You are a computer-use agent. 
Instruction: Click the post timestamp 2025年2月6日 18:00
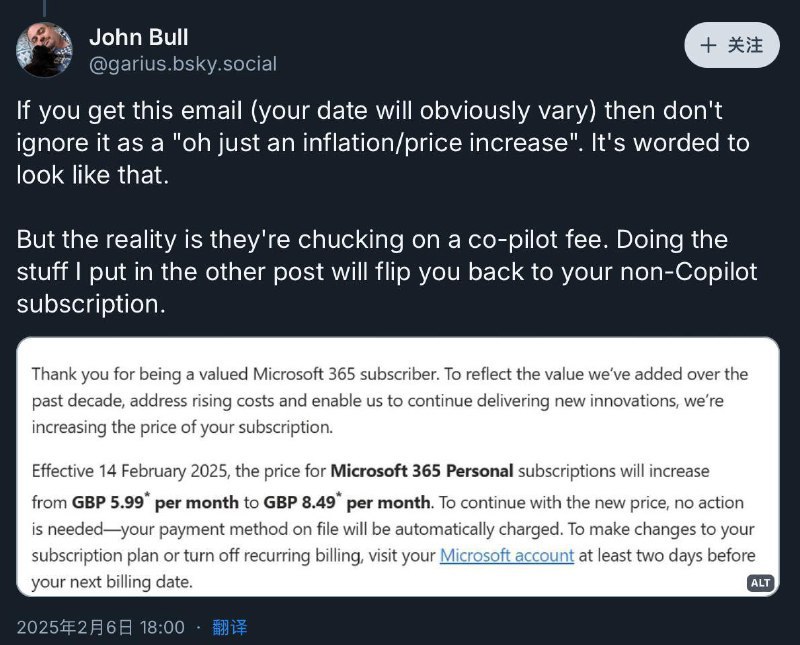point(100,628)
